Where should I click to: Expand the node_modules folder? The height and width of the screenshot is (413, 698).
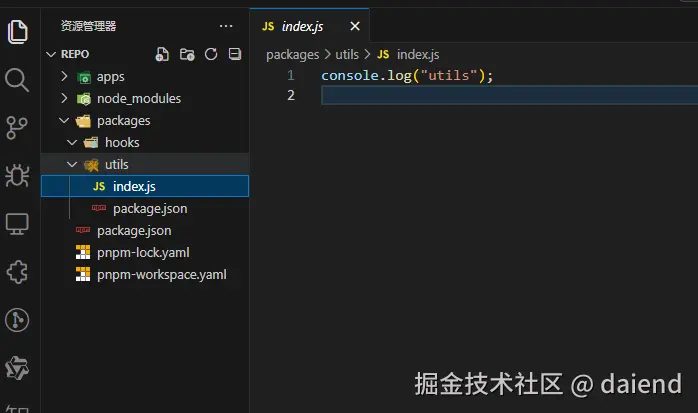tap(138, 98)
